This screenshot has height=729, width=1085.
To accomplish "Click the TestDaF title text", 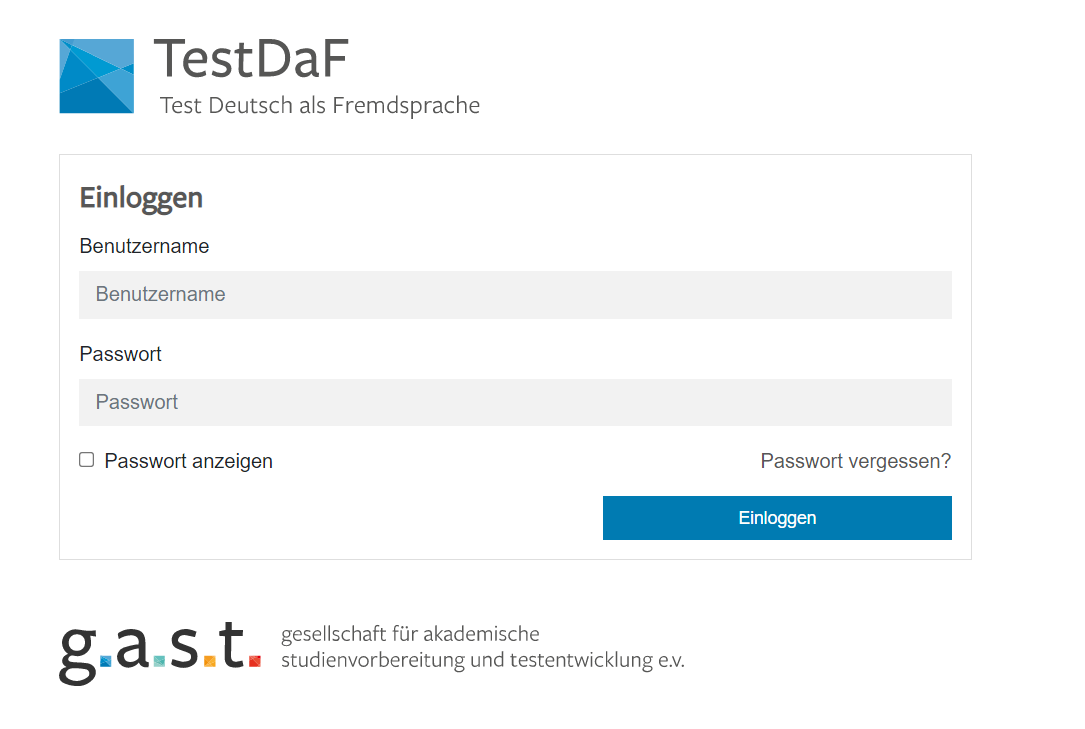I will point(250,59).
